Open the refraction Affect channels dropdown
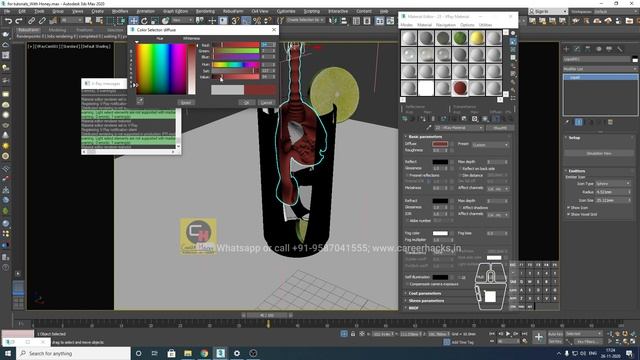This screenshot has width=640, height=360. 498,215
